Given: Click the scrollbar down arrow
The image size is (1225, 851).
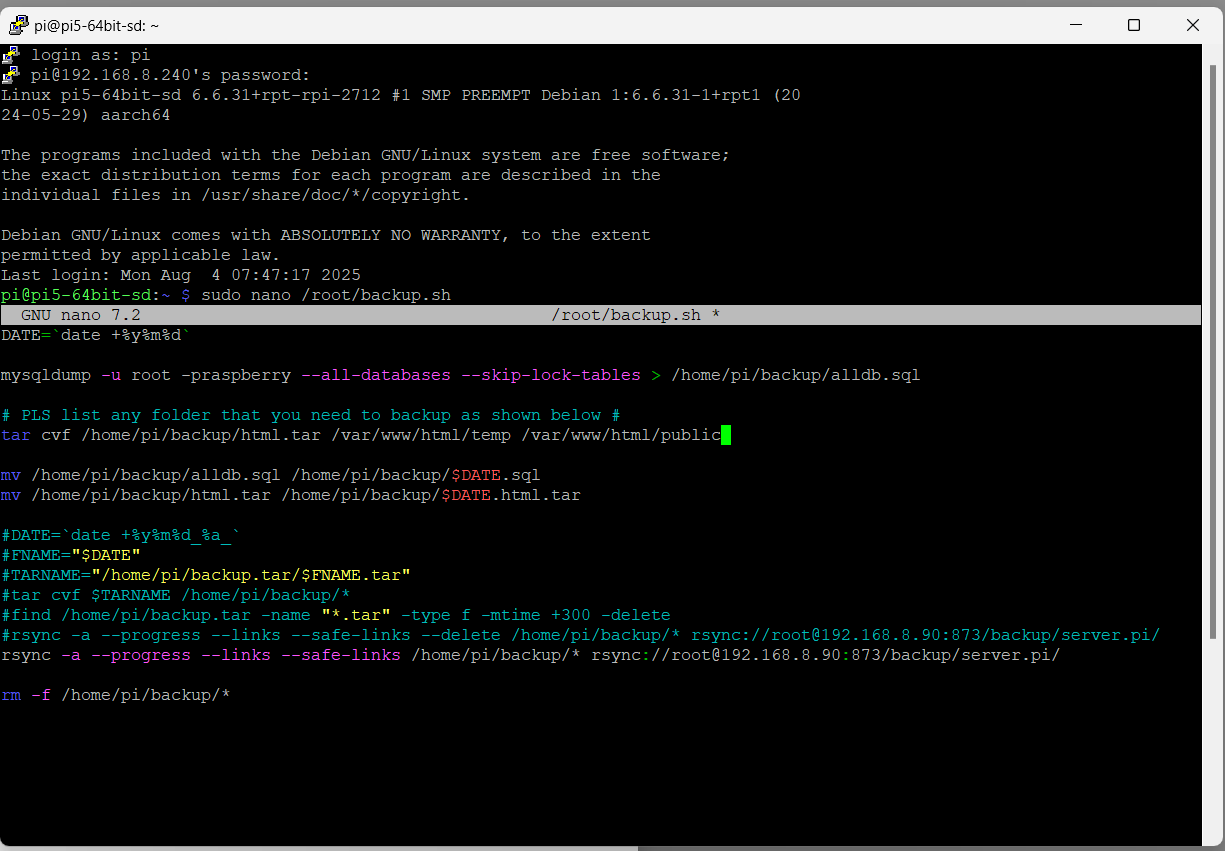Looking at the screenshot, I should pos(1213,839).
